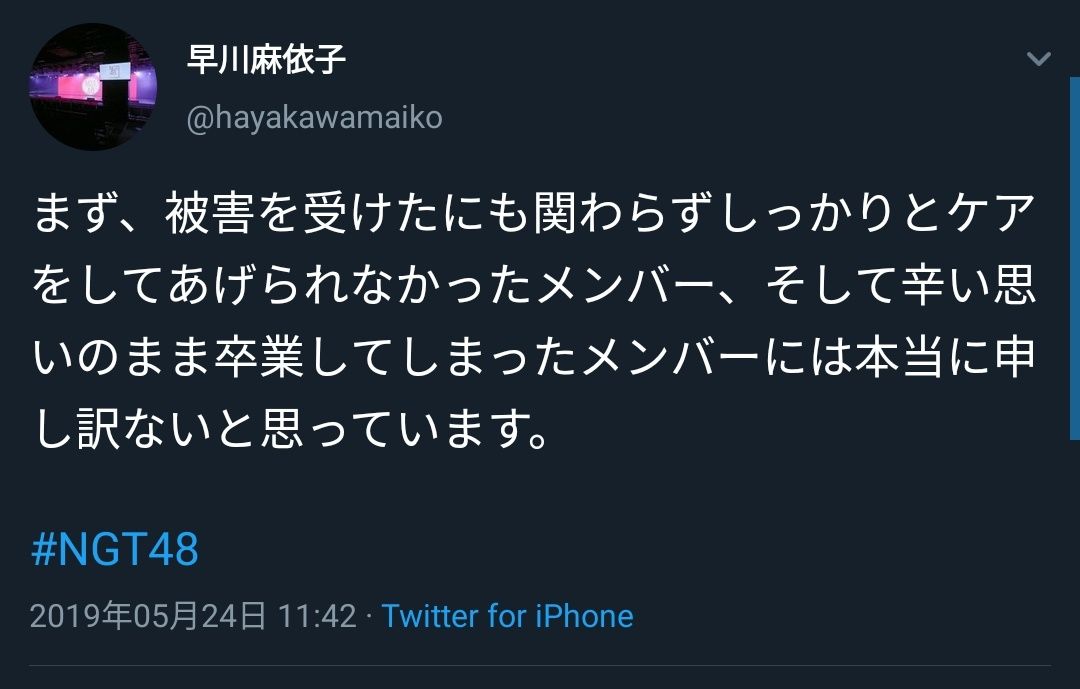Select the @hayakawamaiko handle
This screenshot has width=1080, height=689.
(x=314, y=118)
